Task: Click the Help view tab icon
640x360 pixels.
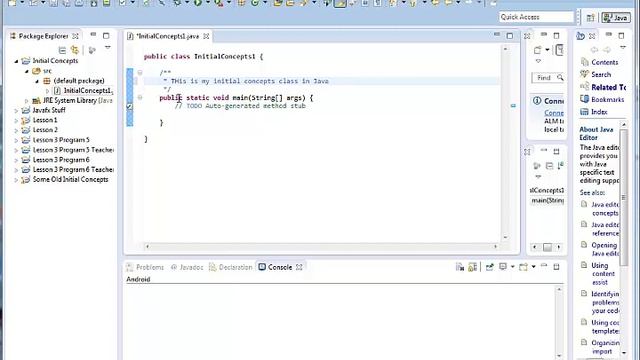Action: click(580, 36)
